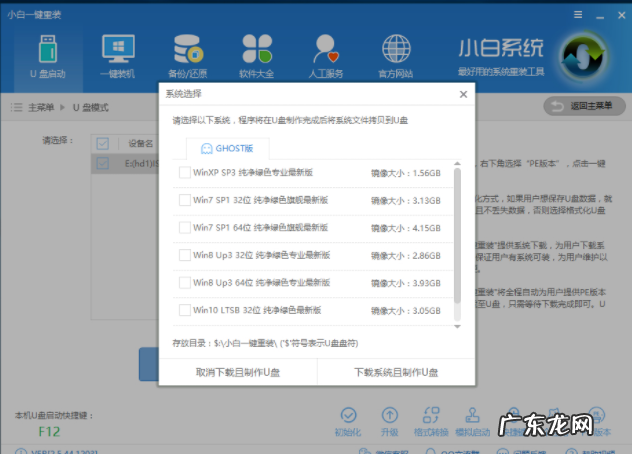
Task: Click the 存放目录 path text
Action: point(265,344)
